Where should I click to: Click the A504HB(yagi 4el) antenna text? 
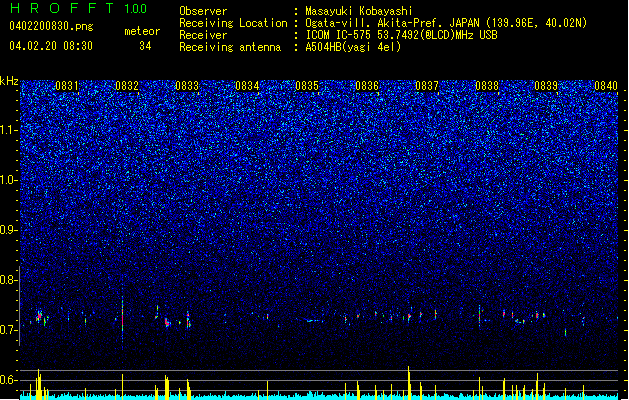[x=353, y=47]
